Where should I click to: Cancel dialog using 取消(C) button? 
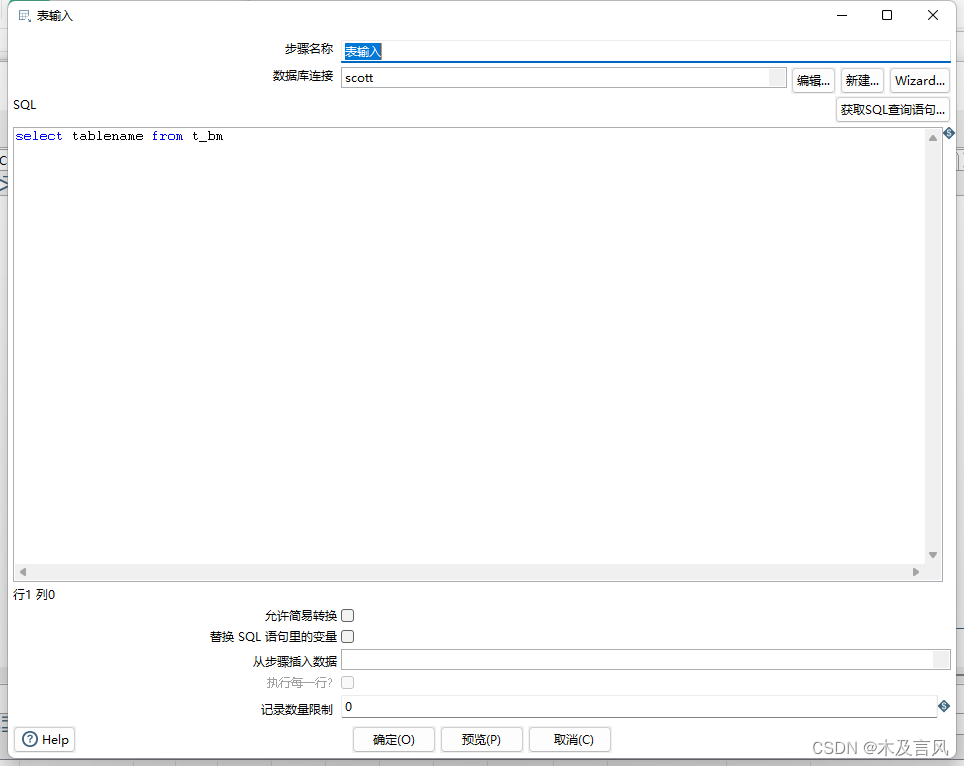[570, 740]
